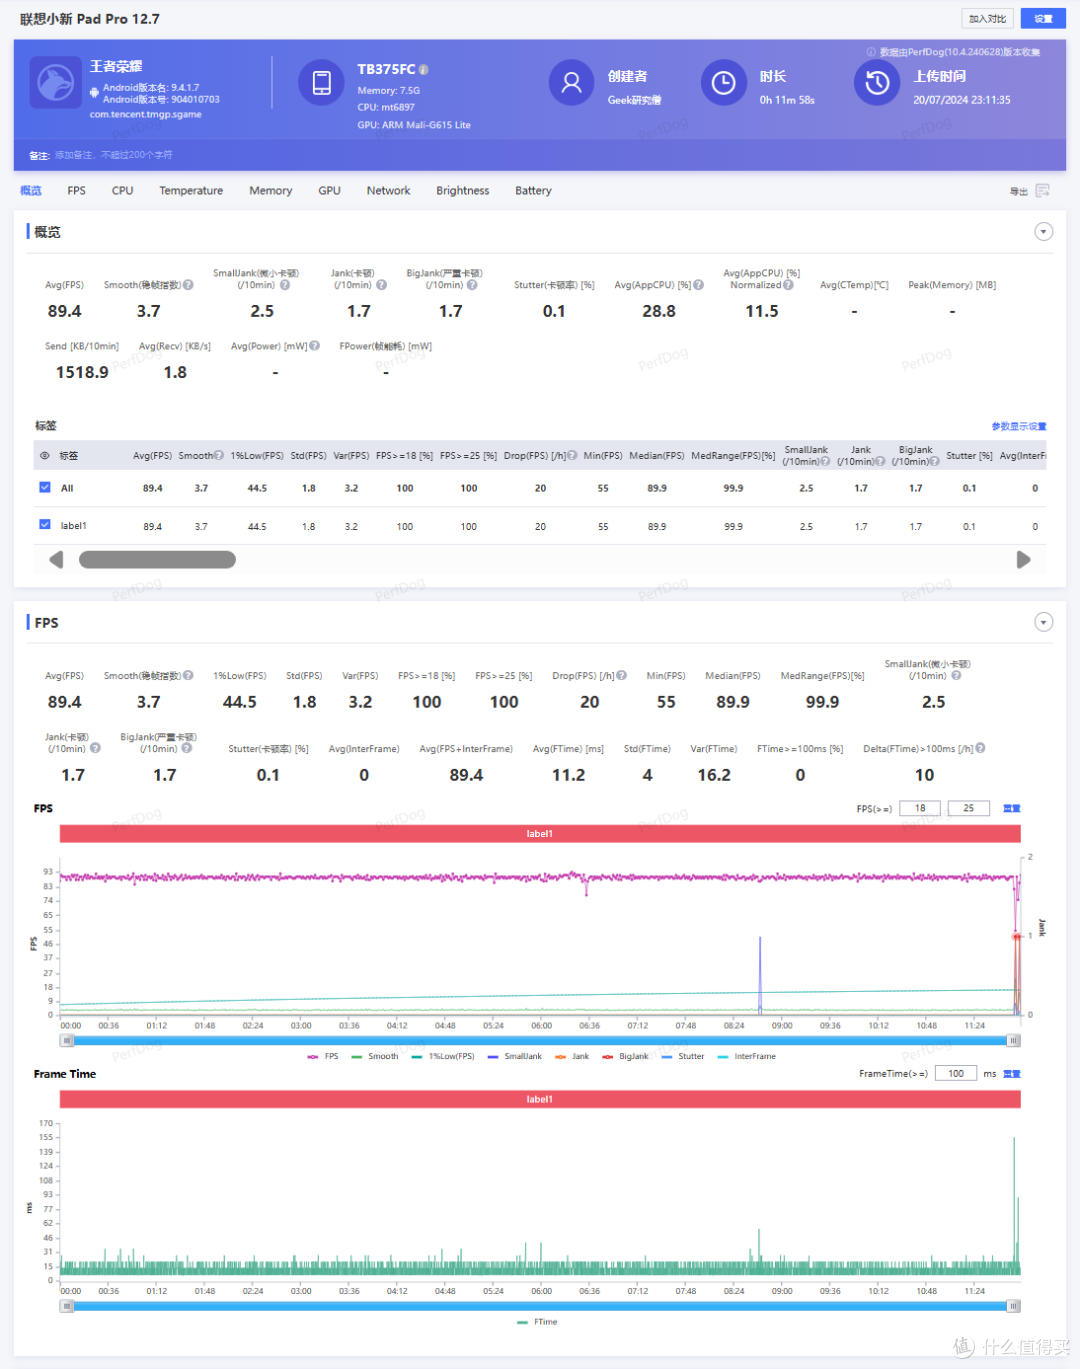The width and height of the screenshot is (1080, 1369).
Task: Click reset link beside FPS threshold inputs
Action: coord(1012,808)
